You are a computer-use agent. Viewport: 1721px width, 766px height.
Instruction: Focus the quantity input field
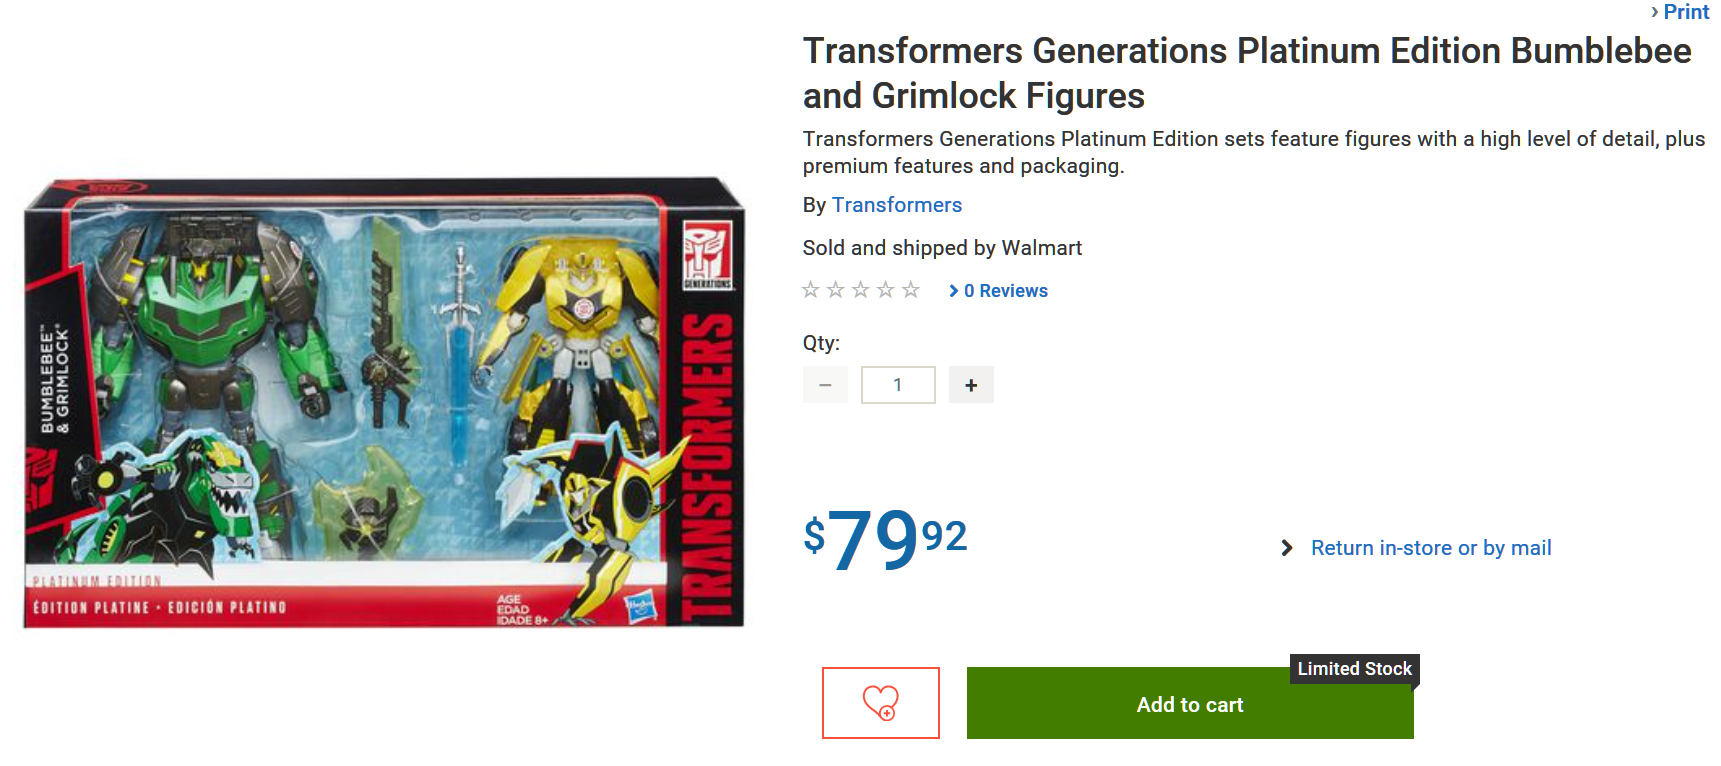898,385
